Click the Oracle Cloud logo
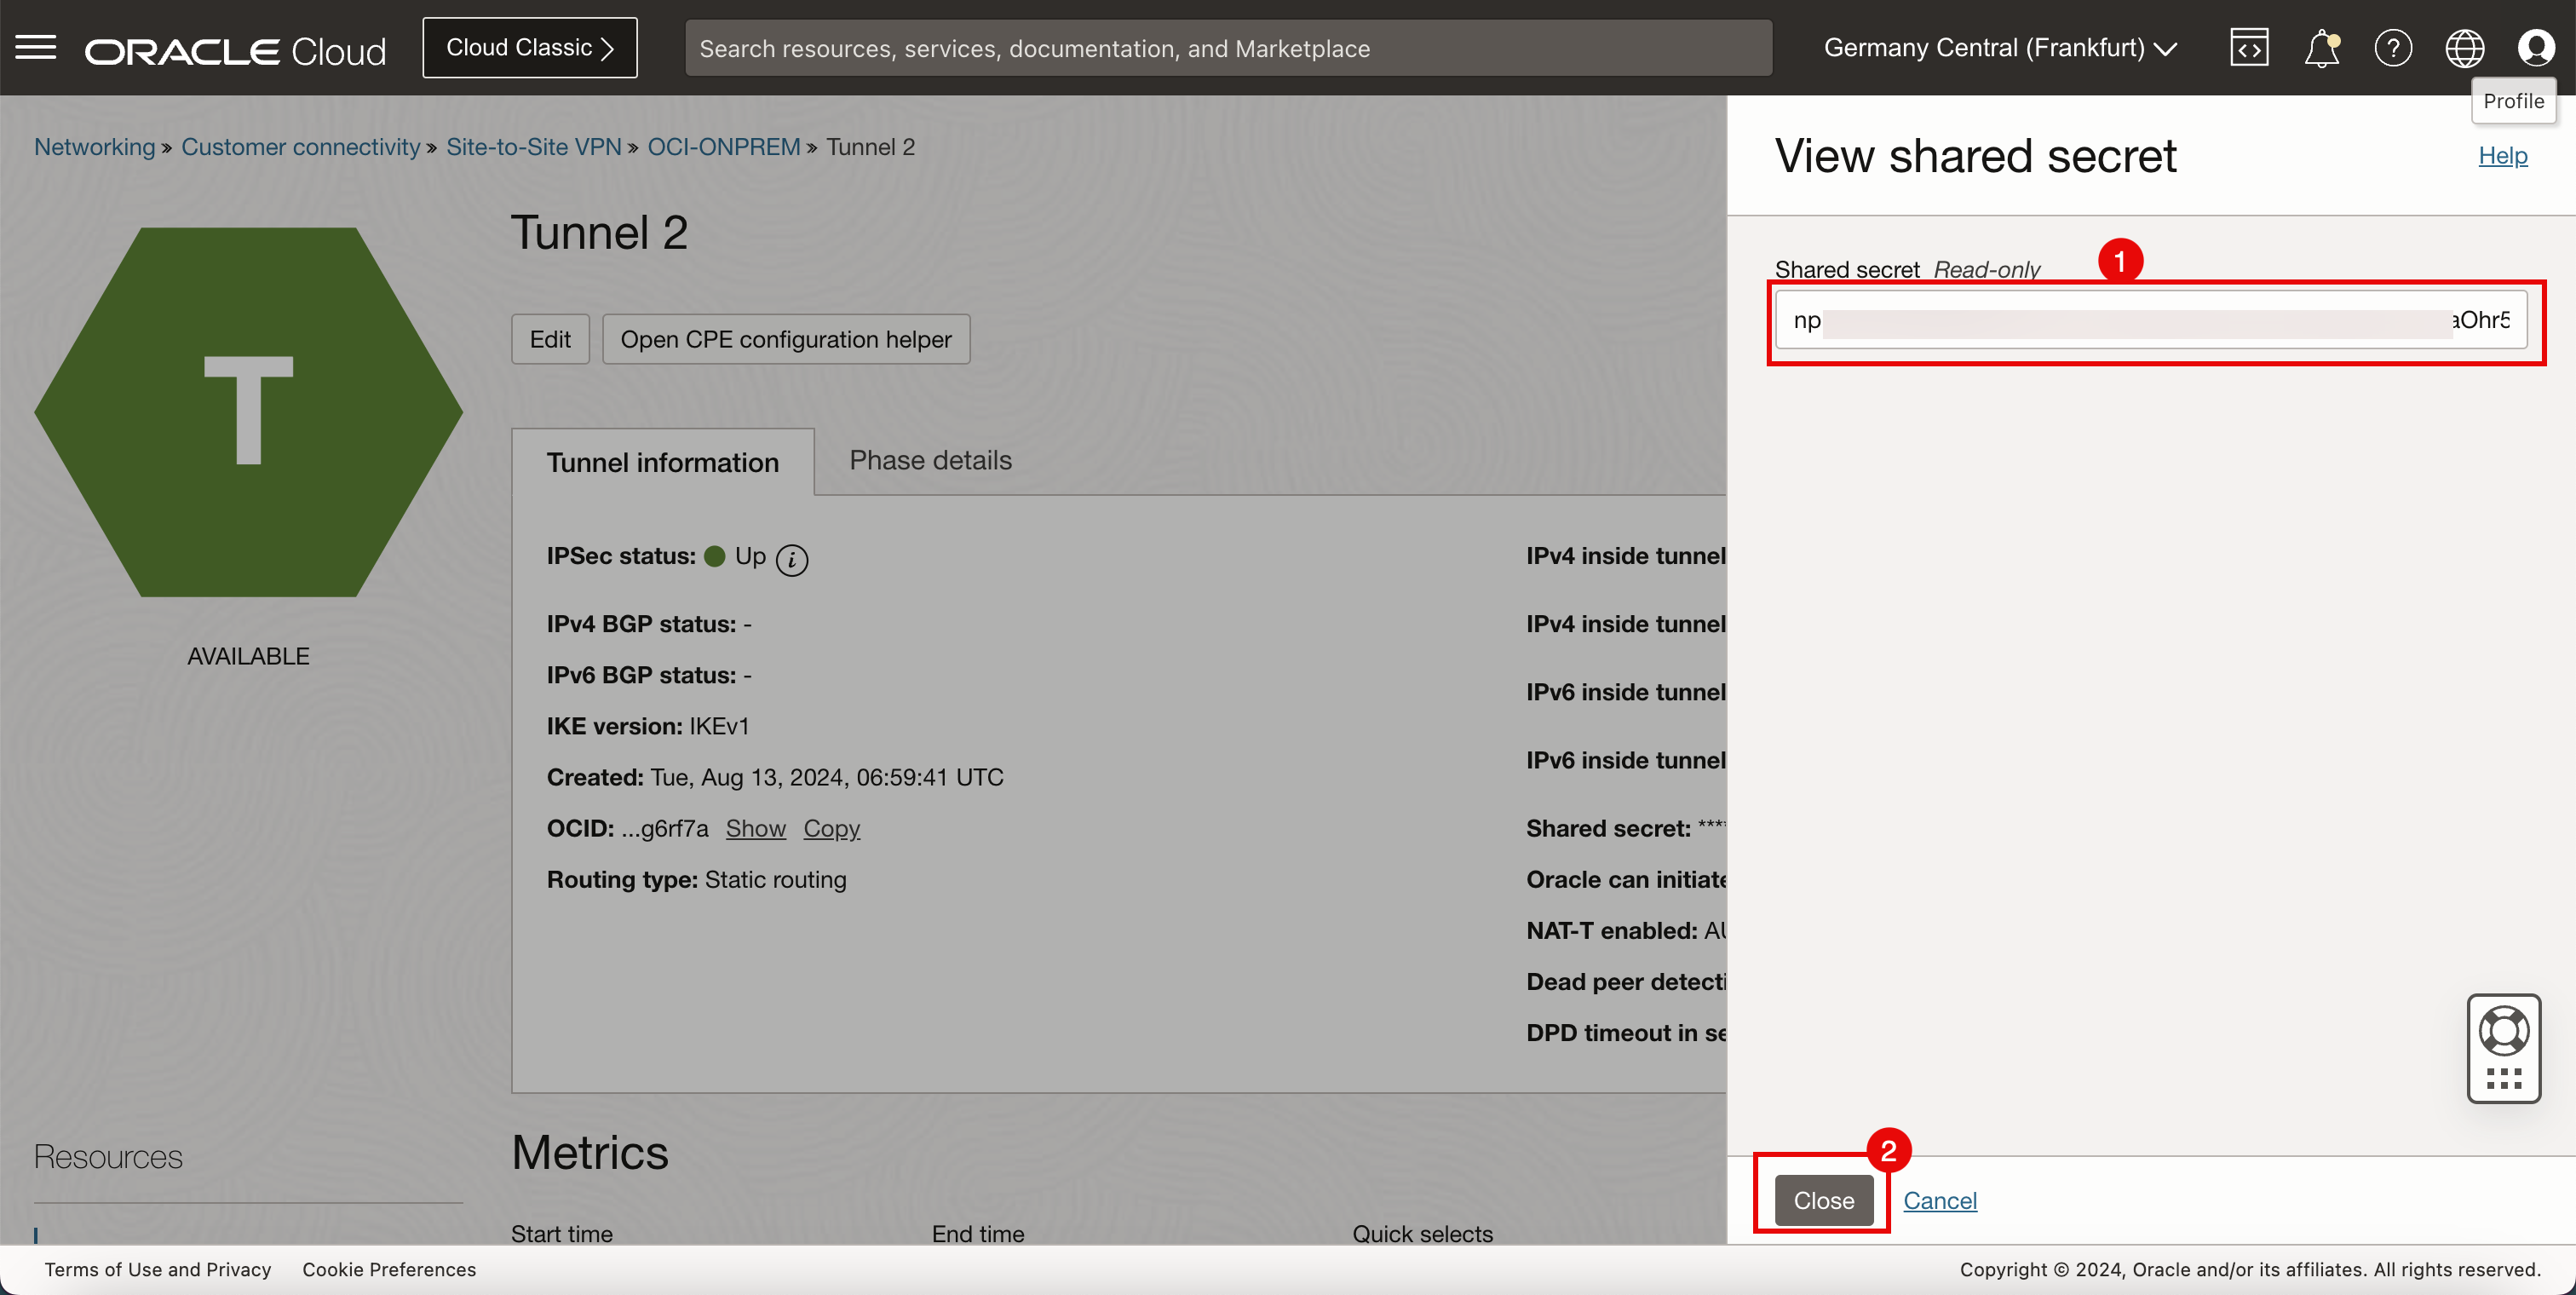 235,50
